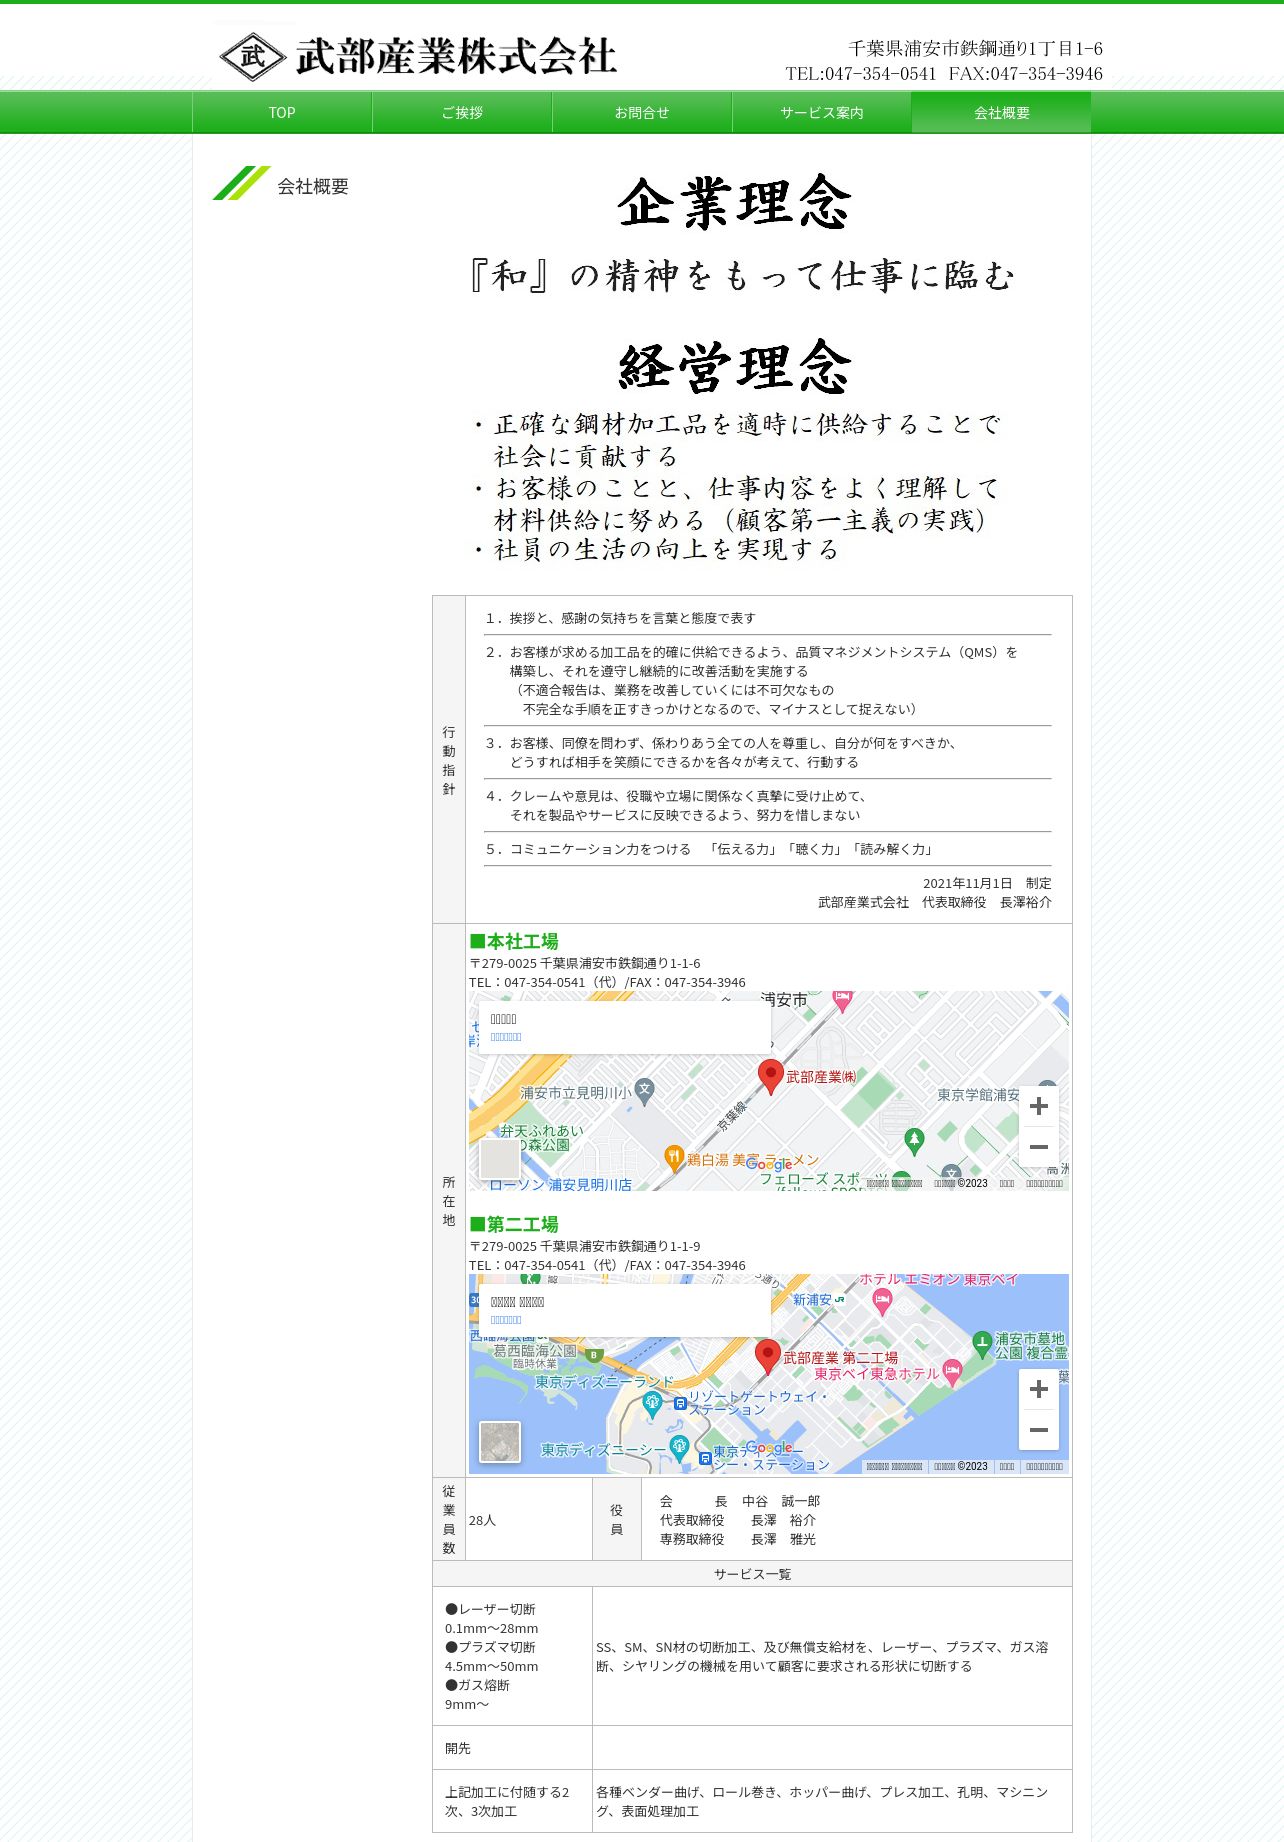The width and height of the screenshot is (1284, 1842).
Task: Click the TEL:047-354-0541 header phone number
Action: pos(861,74)
